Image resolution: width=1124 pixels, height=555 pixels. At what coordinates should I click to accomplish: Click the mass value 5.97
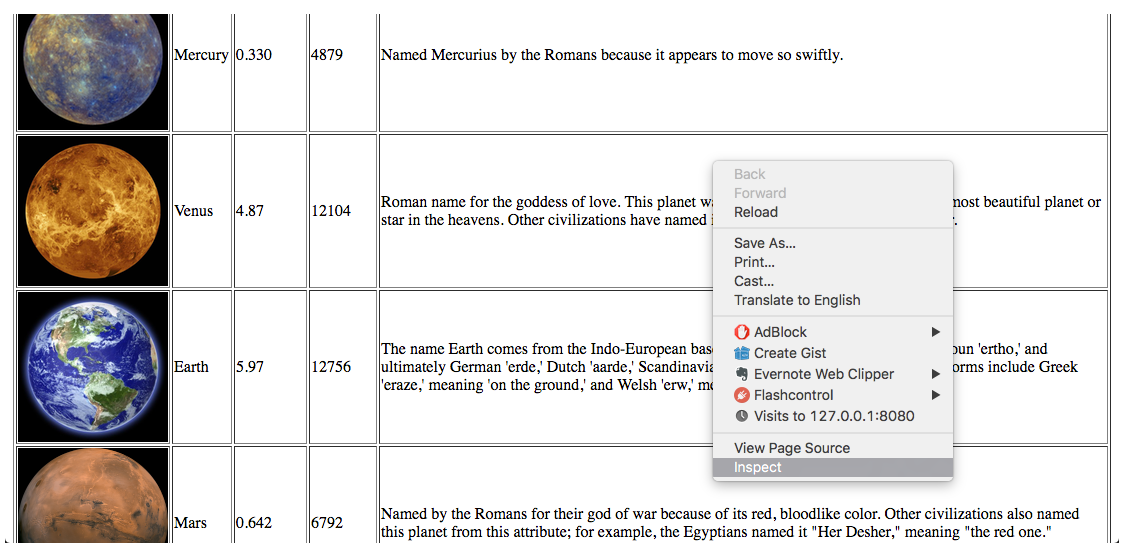[250, 367]
